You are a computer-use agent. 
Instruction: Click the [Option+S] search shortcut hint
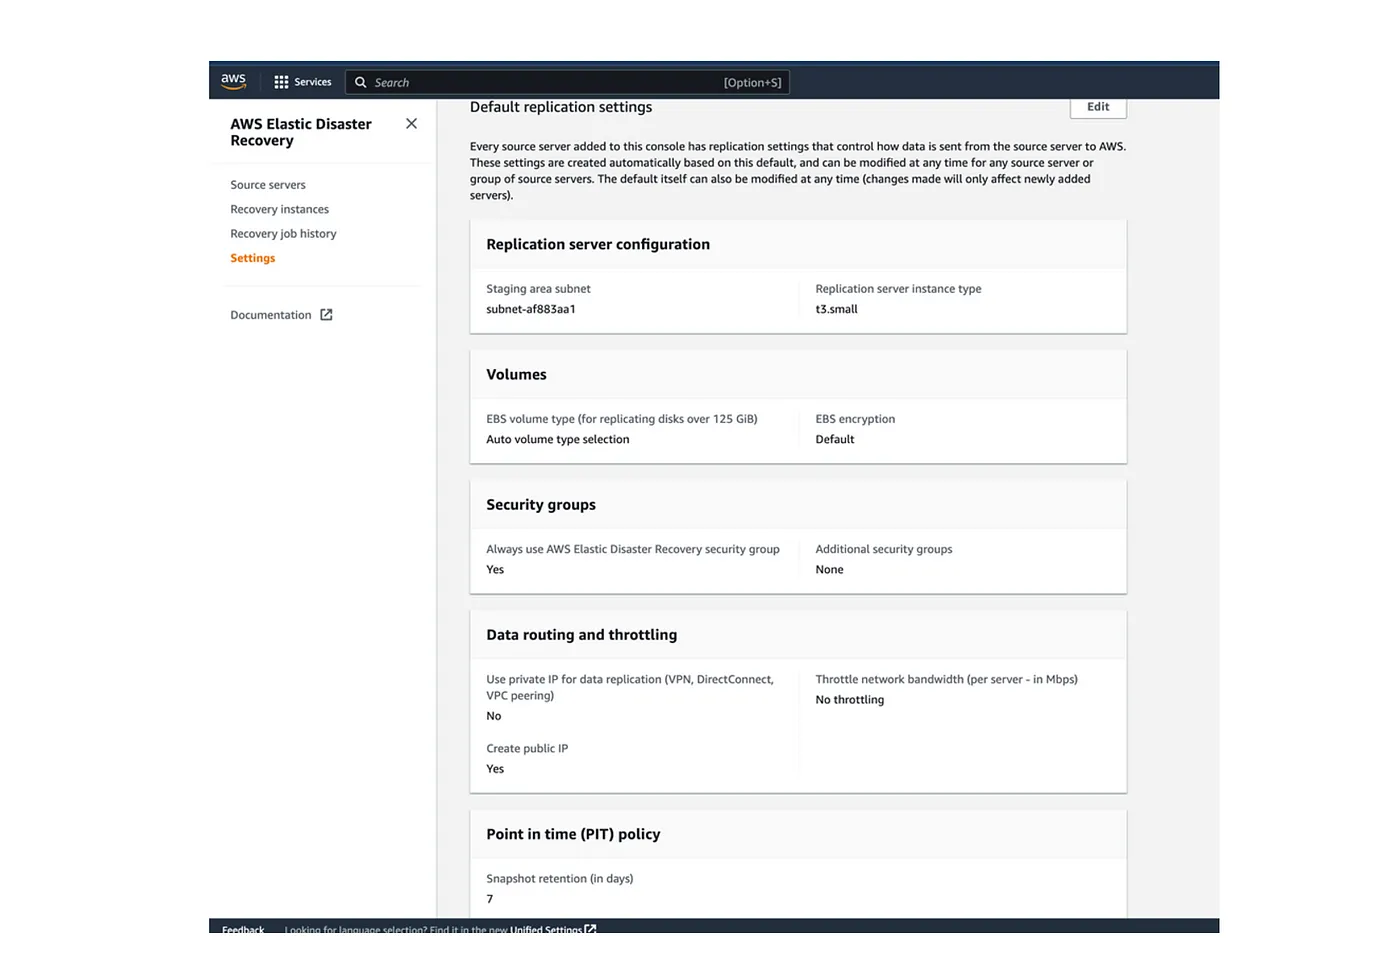coord(753,83)
